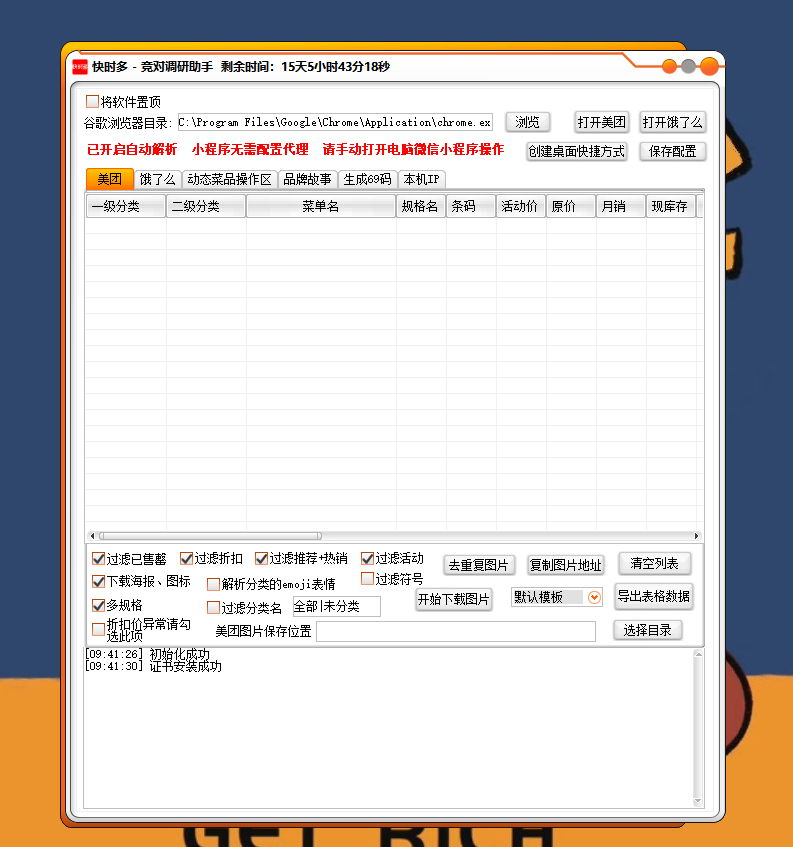Start image download with 开始下载图片
The image size is (793, 847).
point(454,599)
